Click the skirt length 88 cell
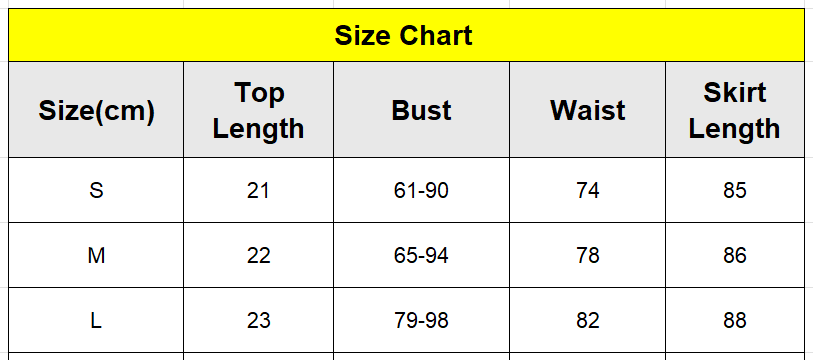This screenshot has height=360, width=813. tap(735, 320)
